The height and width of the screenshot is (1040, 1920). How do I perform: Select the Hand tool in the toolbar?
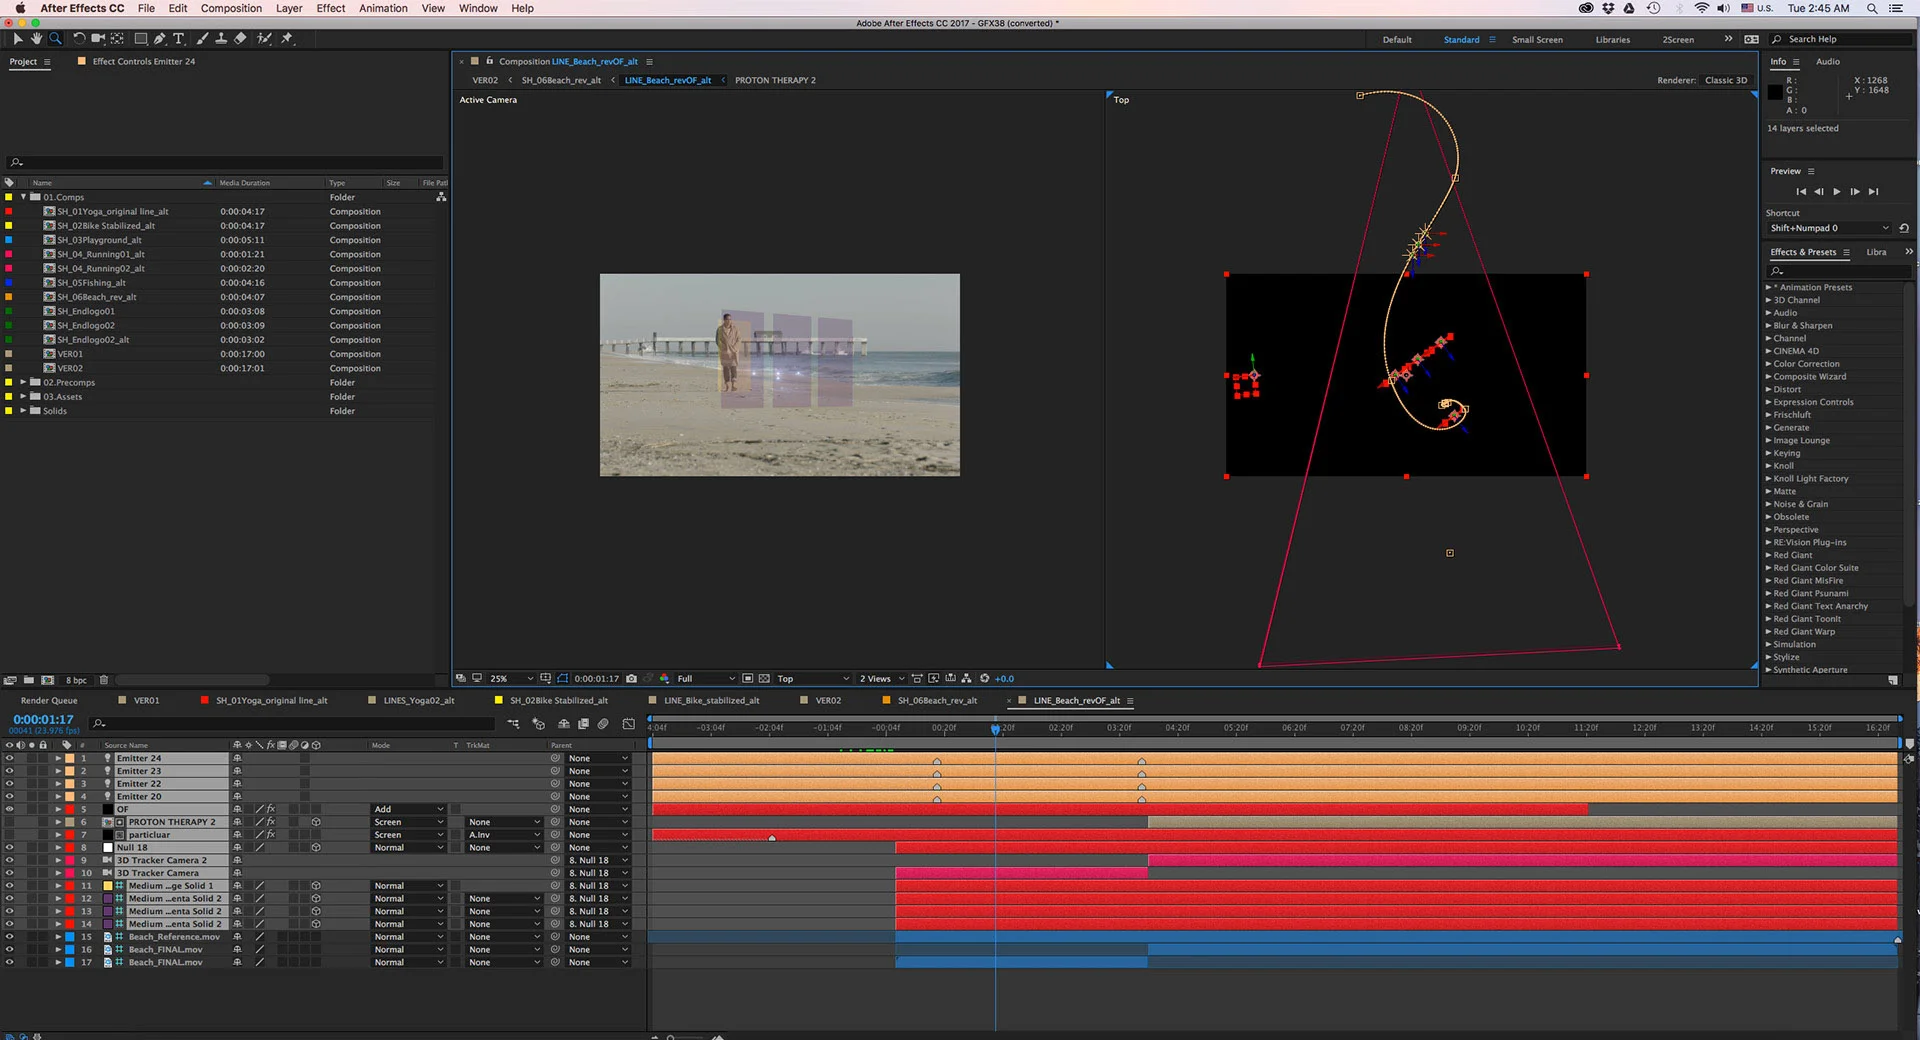click(x=36, y=39)
